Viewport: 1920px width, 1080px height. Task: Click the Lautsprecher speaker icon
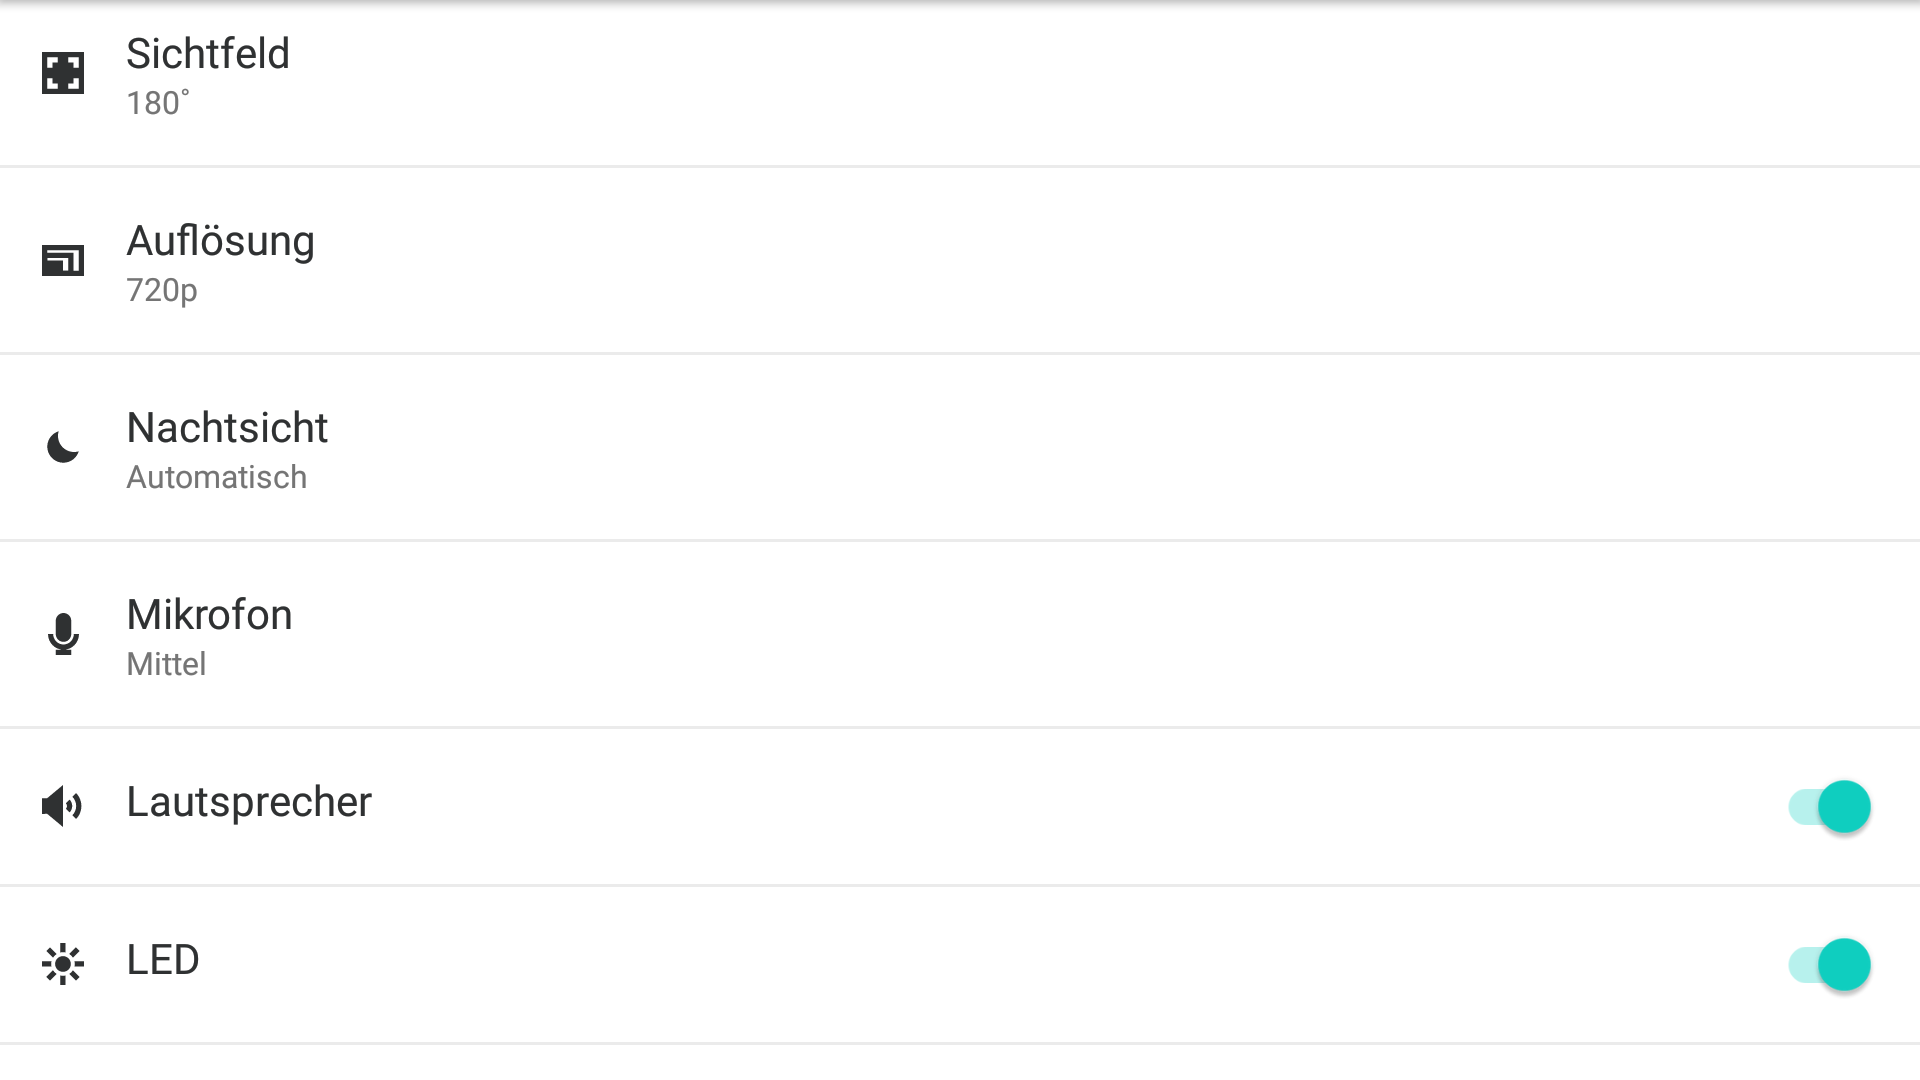click(x=62, y=805)
